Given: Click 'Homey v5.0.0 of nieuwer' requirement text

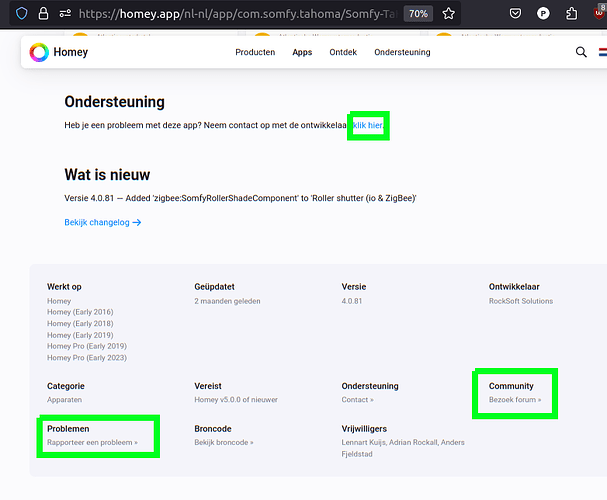Looking at the screenshot, I should [x=236, y=400].
